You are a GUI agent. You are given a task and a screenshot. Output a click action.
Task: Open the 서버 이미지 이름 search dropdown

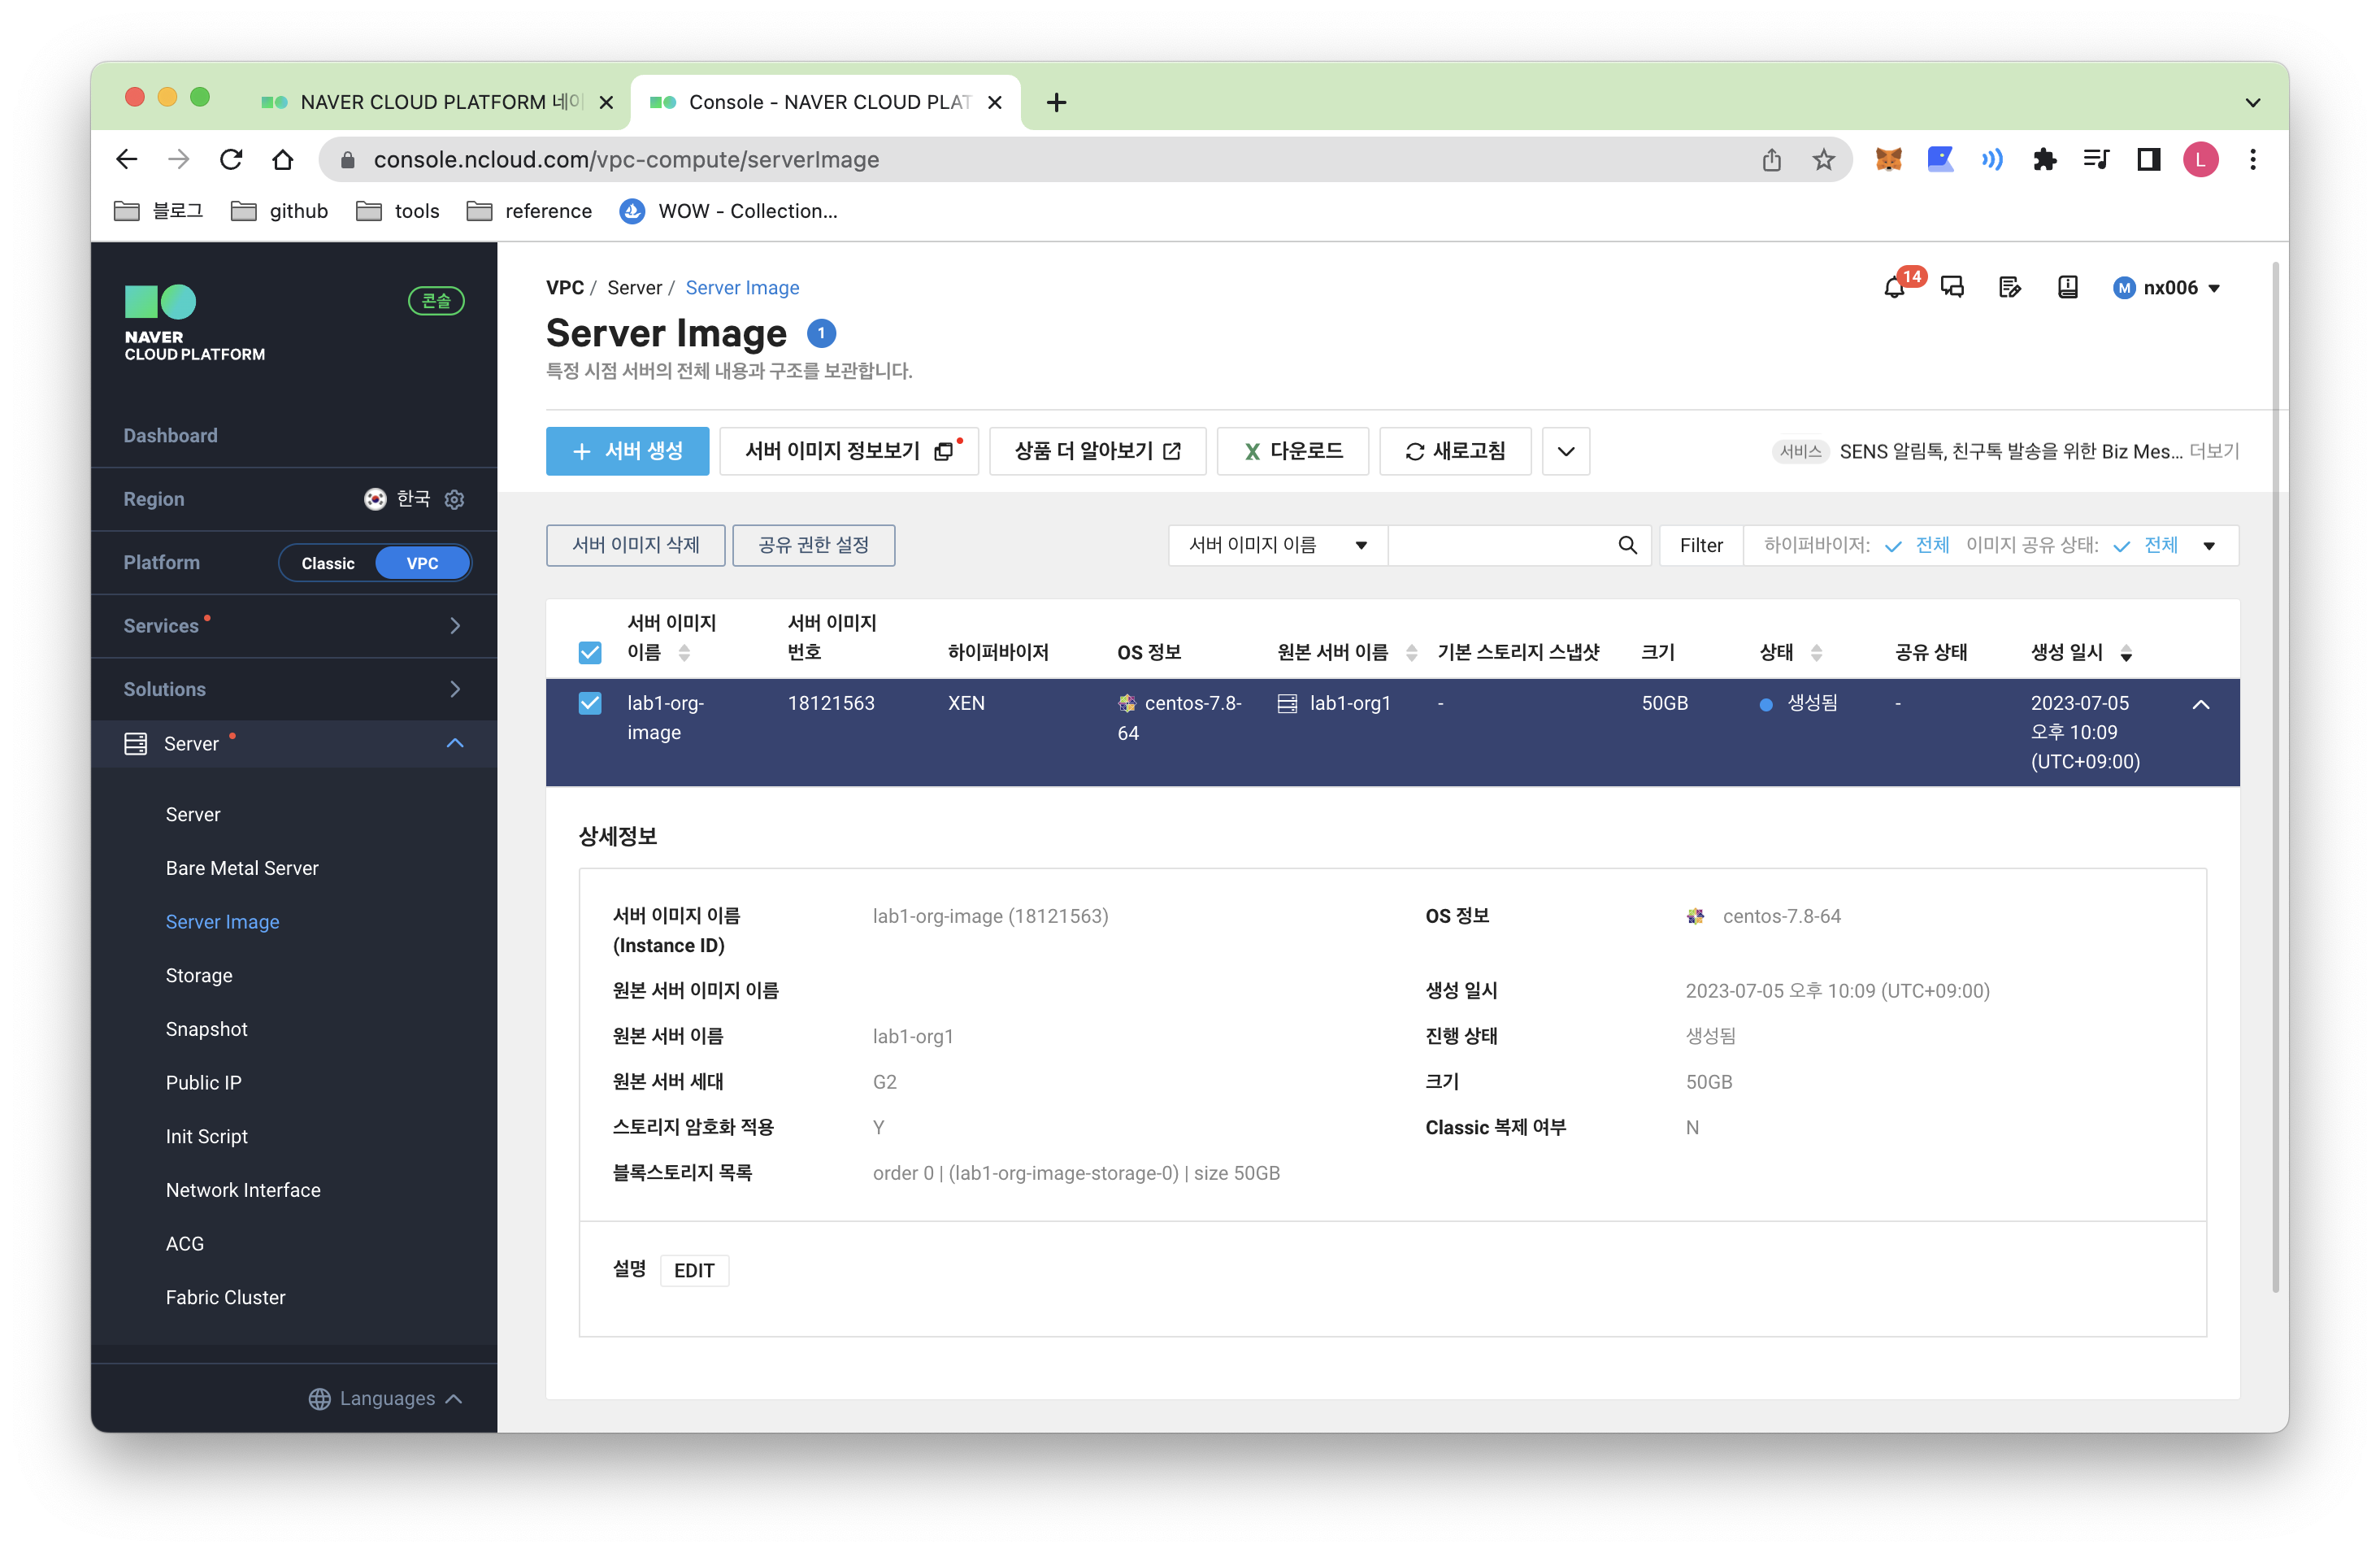pos(1277,545)
